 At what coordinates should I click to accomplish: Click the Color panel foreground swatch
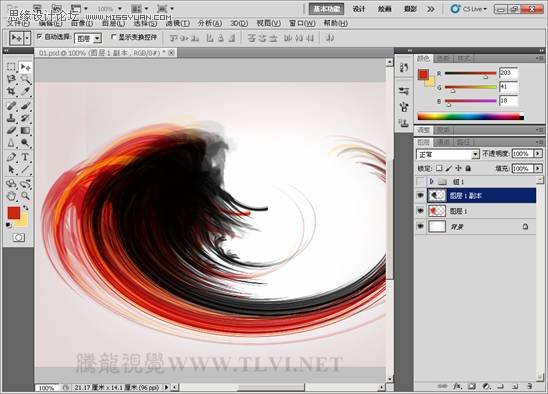423,74
